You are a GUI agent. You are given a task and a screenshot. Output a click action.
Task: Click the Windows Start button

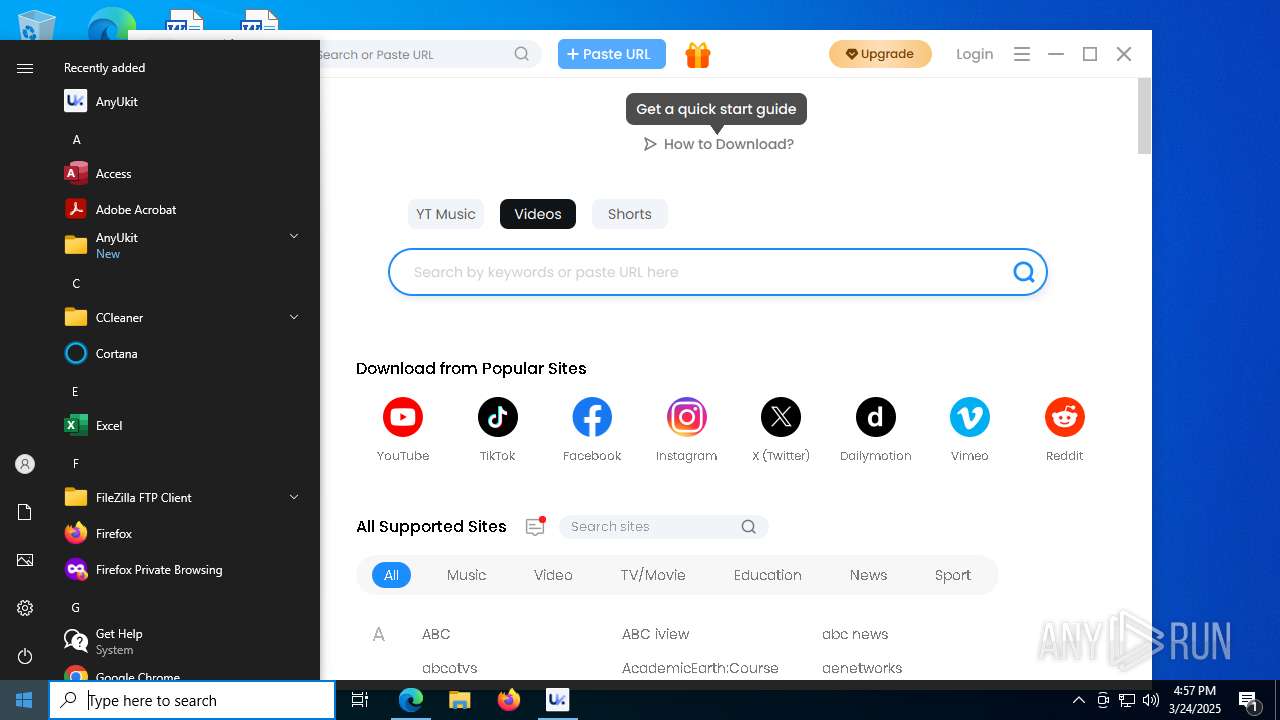pyautogui.click(x=24, y=700)
